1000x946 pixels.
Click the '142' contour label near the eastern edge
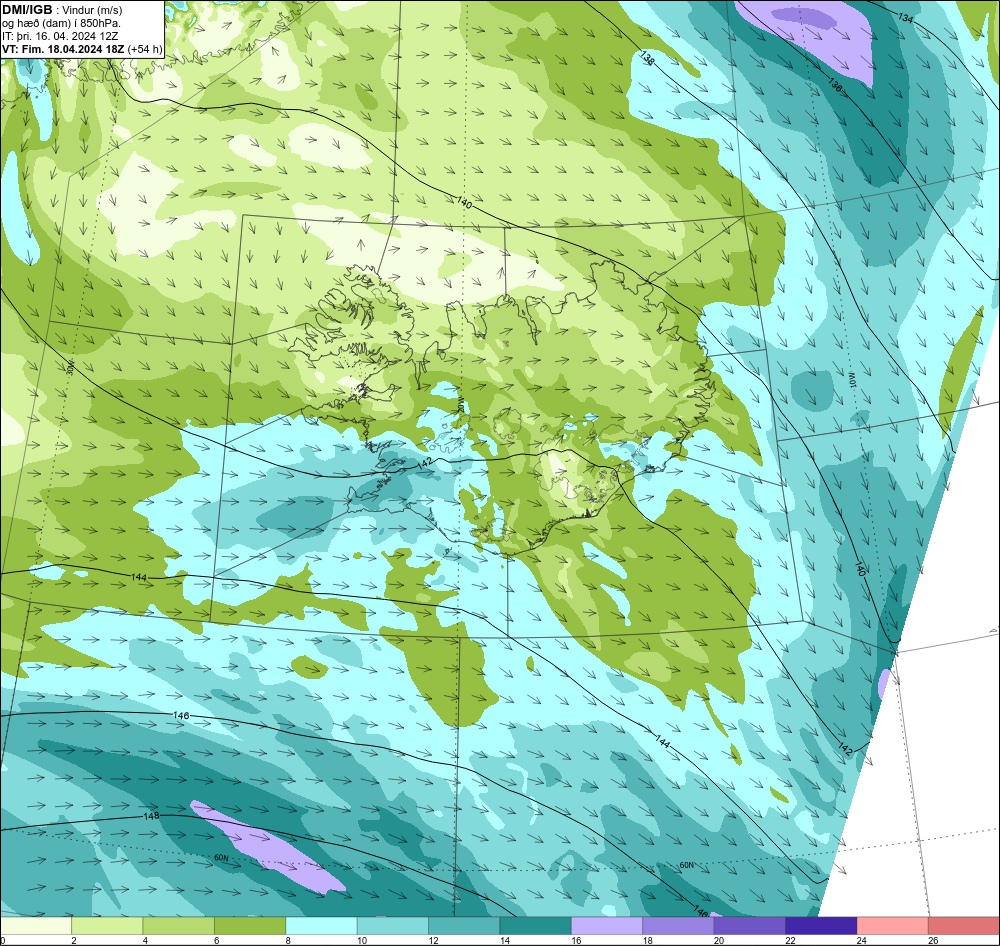[x=845, y=748]
